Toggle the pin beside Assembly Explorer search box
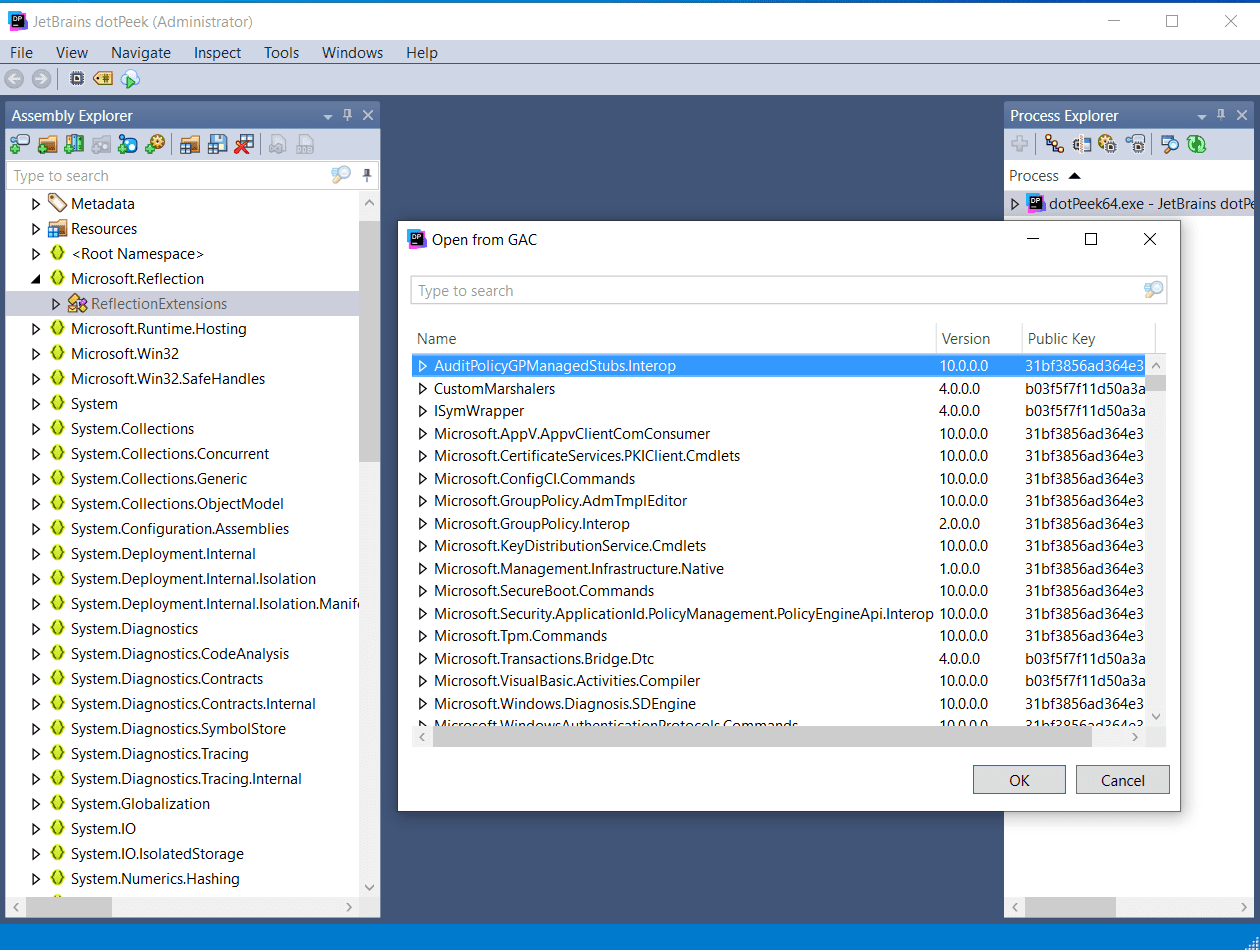 click(367, 175)
